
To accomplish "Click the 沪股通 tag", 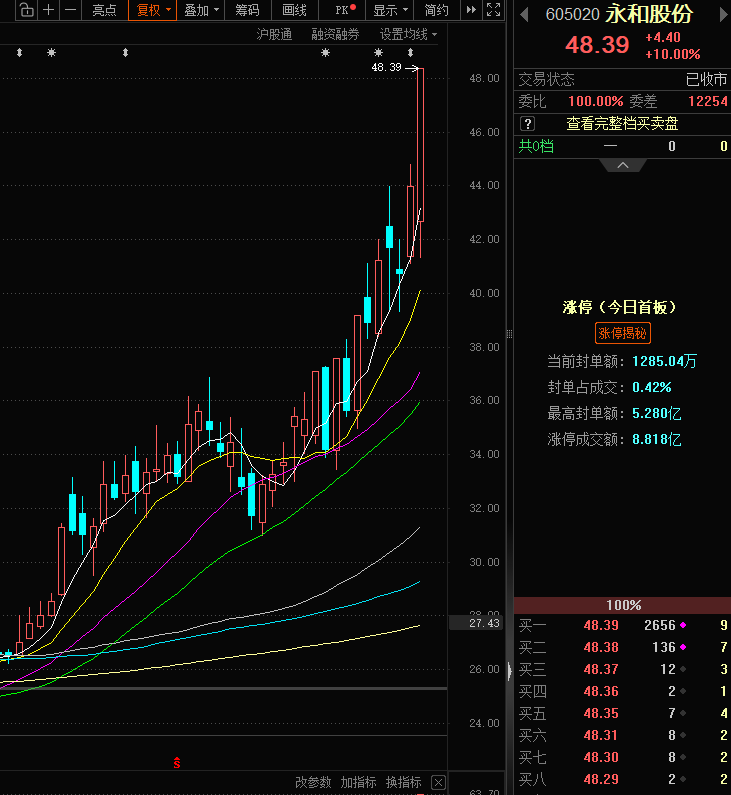I will (274, 34).
